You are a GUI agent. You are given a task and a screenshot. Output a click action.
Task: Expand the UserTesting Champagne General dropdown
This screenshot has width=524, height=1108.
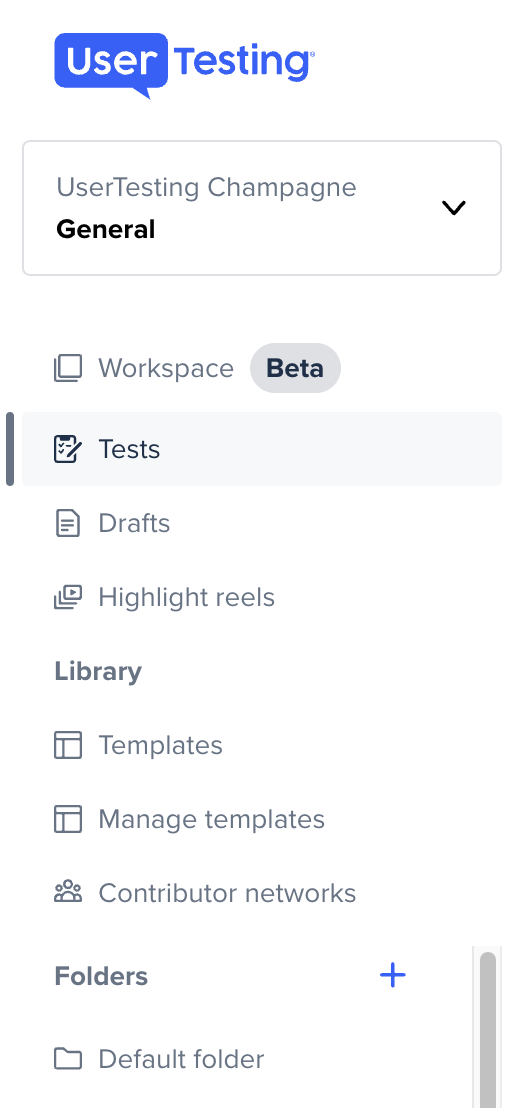click(x=262, y=208)
